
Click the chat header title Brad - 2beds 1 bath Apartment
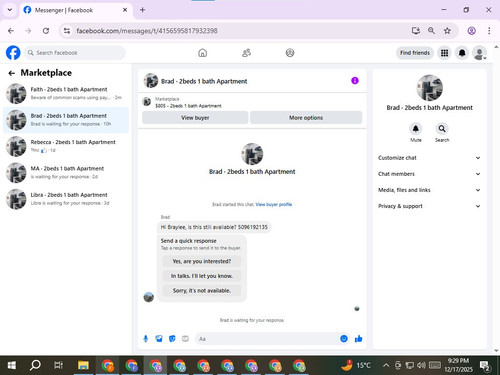point(204,81)
